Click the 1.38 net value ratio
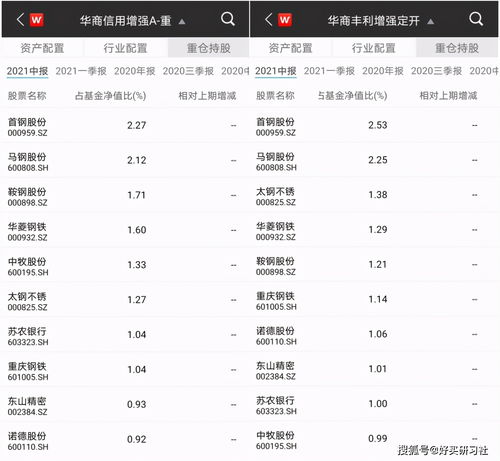 [378, 195]
